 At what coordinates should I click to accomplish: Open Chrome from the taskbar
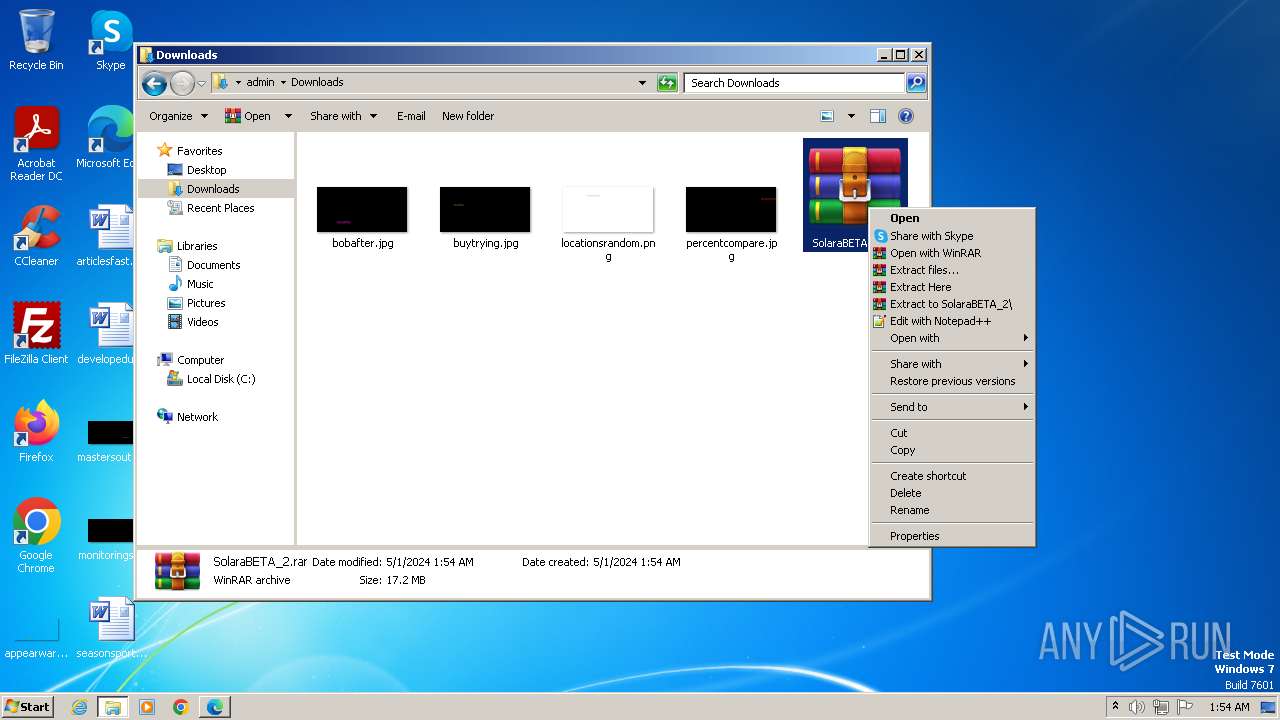coord(181,707)
